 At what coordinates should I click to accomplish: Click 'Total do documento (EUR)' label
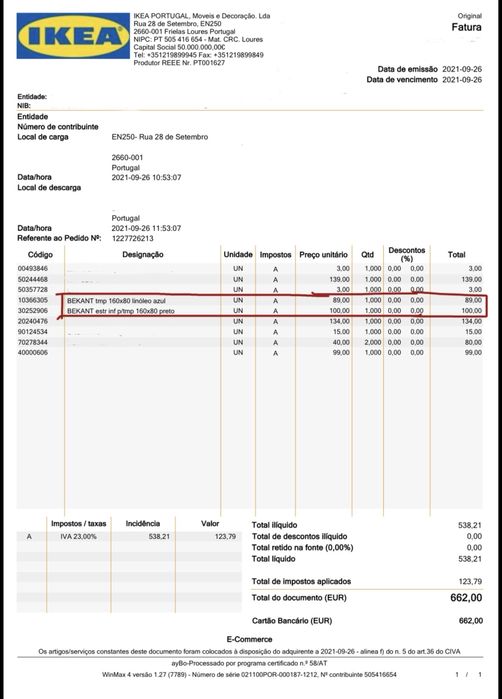coord(299,598)
